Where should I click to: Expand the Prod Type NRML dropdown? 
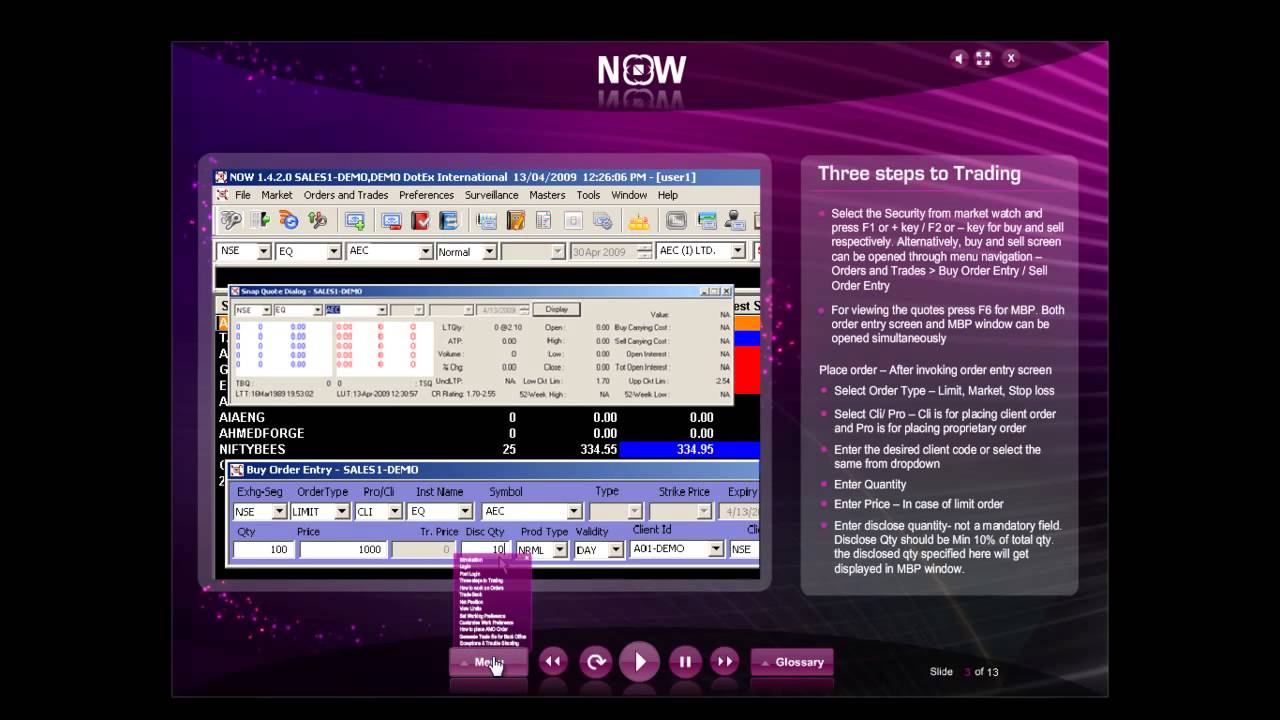coord(560,549)
